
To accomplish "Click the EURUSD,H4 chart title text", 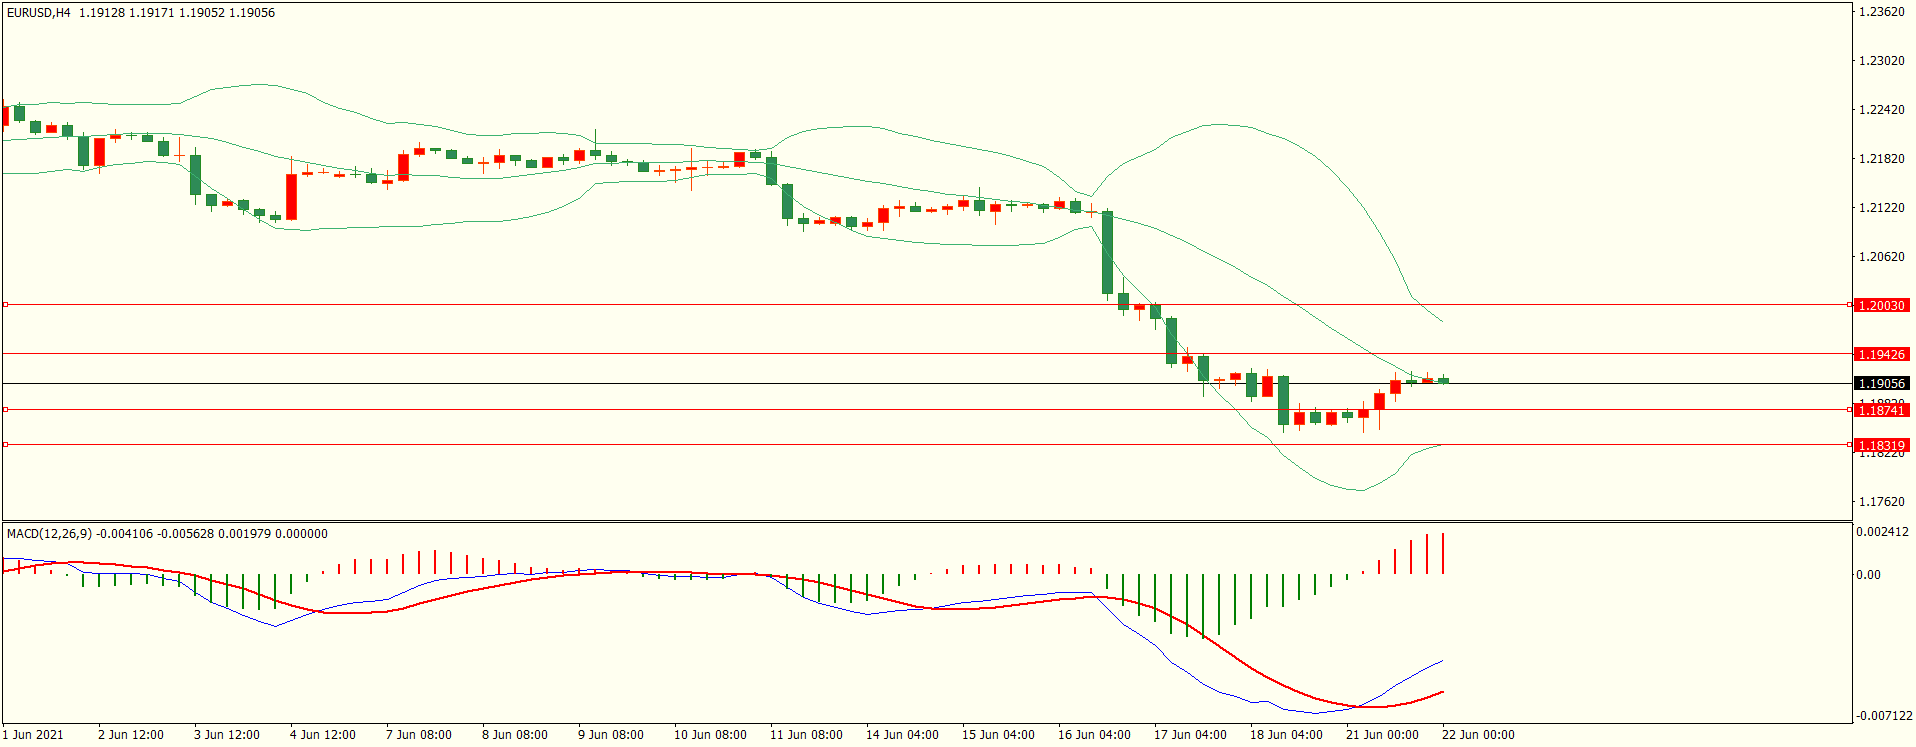I will 39,13.
